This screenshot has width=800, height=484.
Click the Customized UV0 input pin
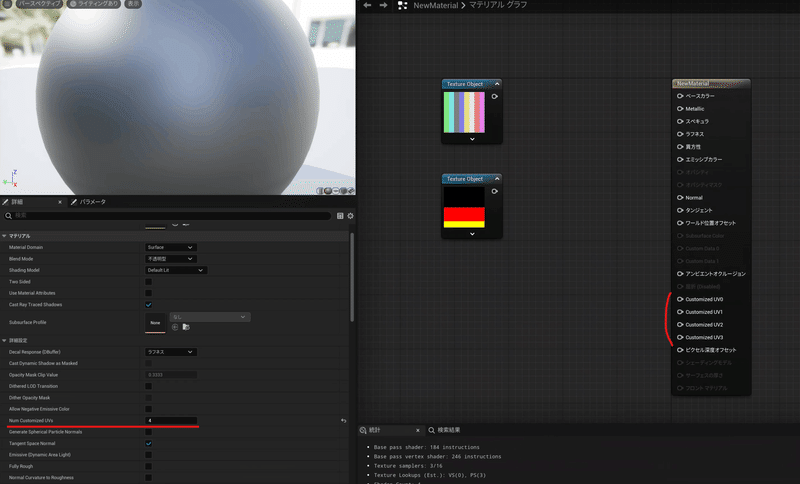click(x=680, y=299)
